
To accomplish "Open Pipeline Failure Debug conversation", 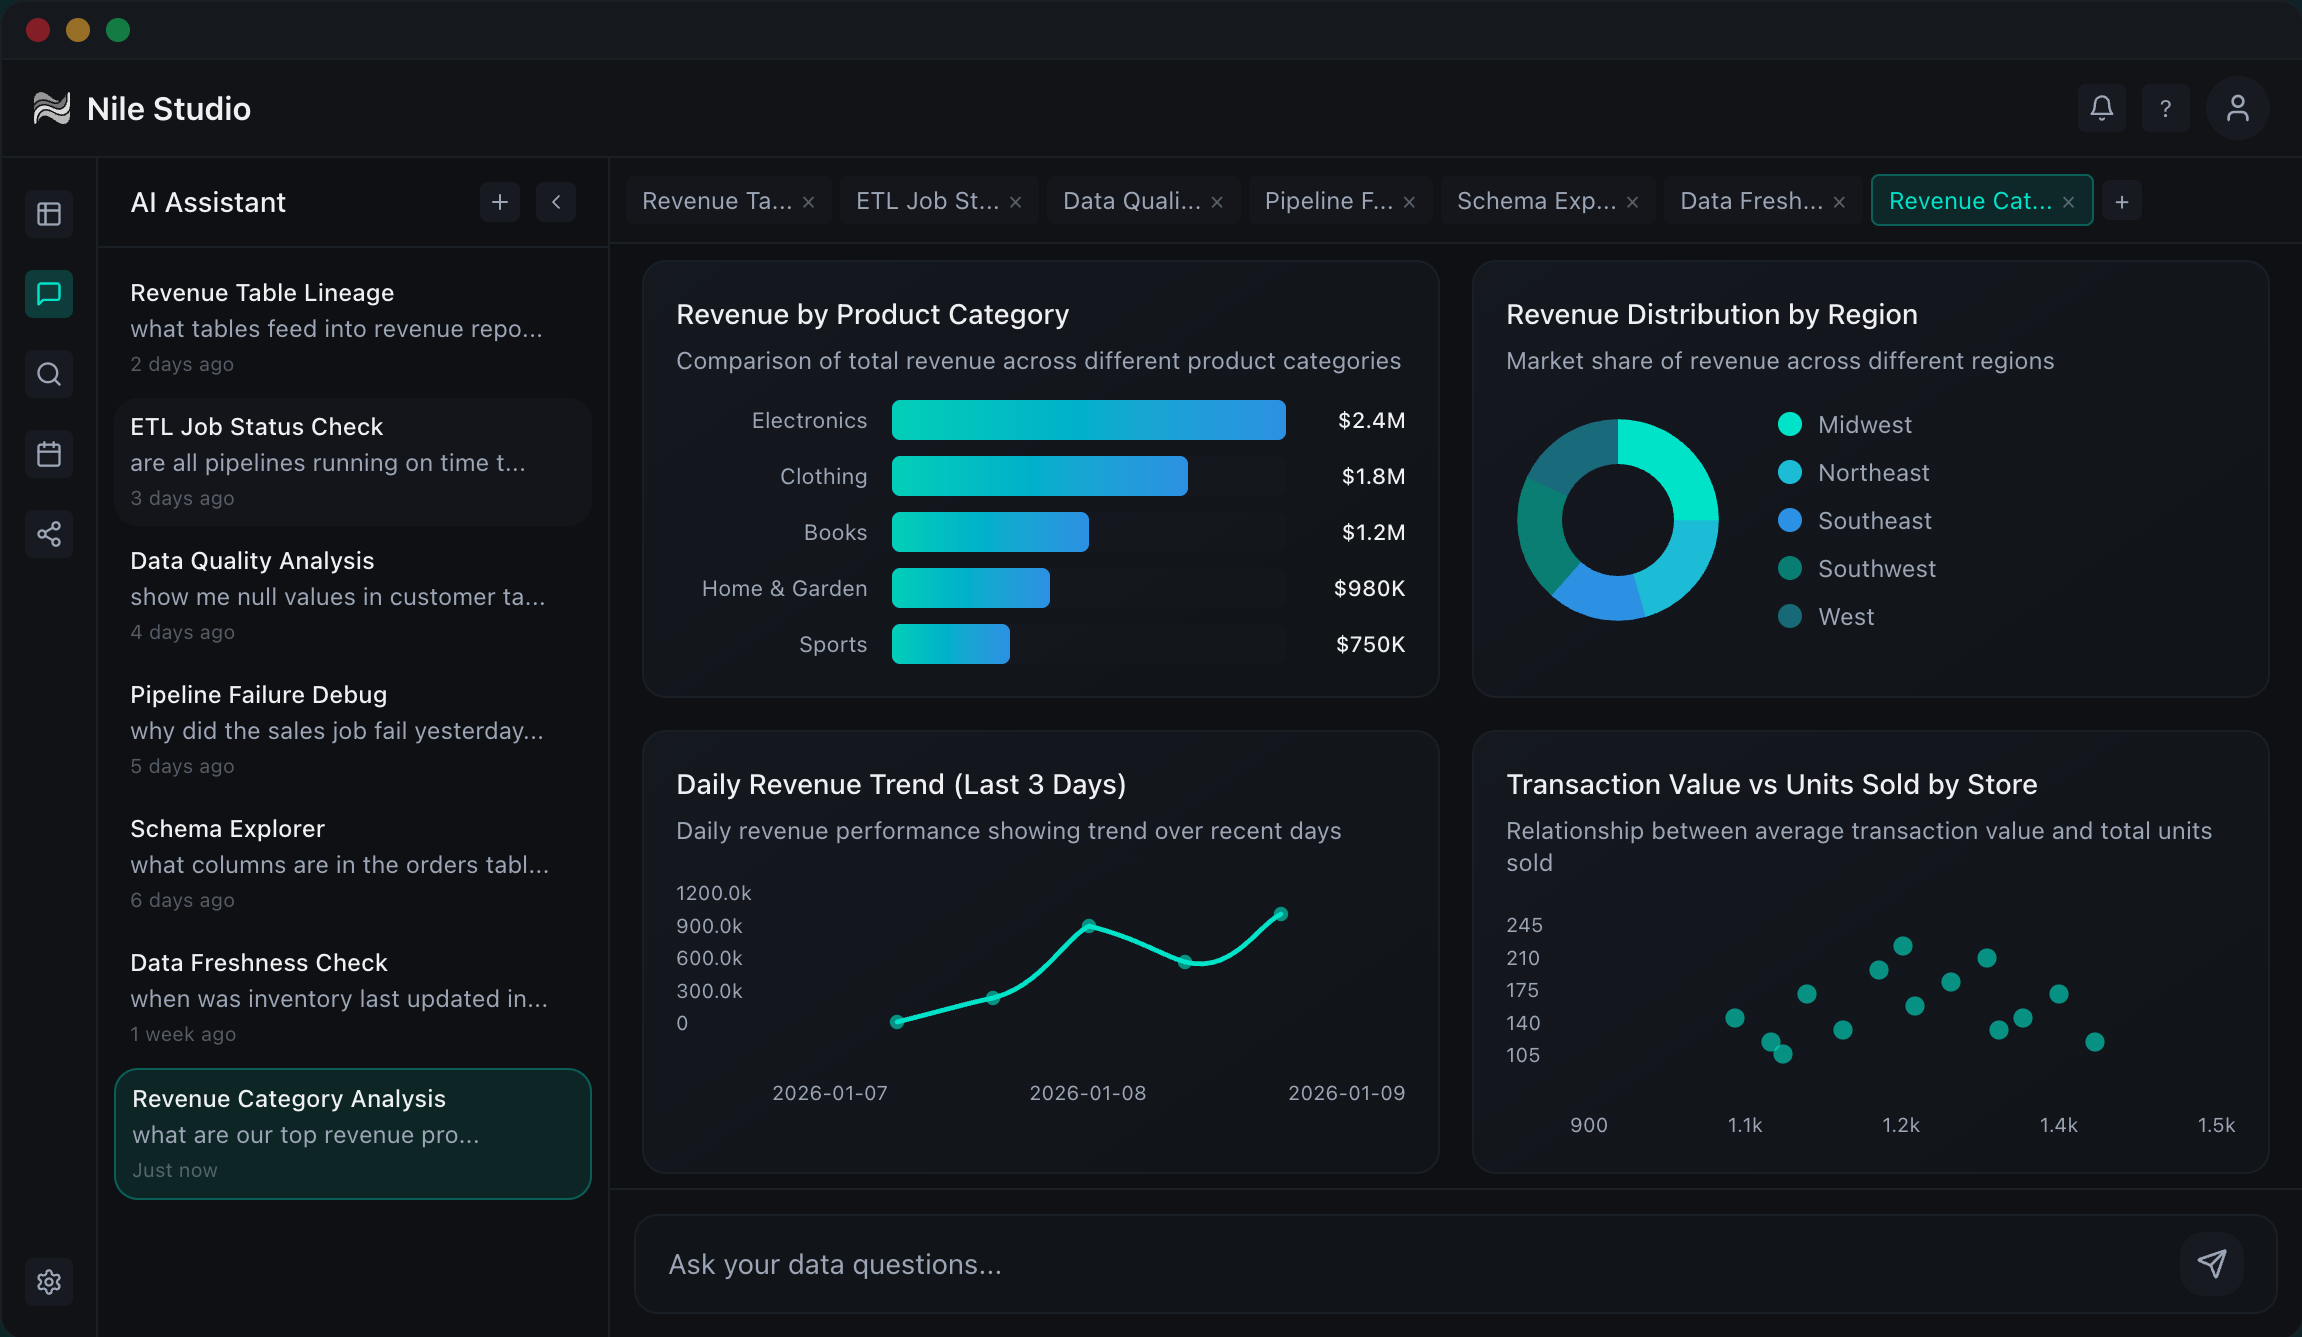I will point(353,730).
